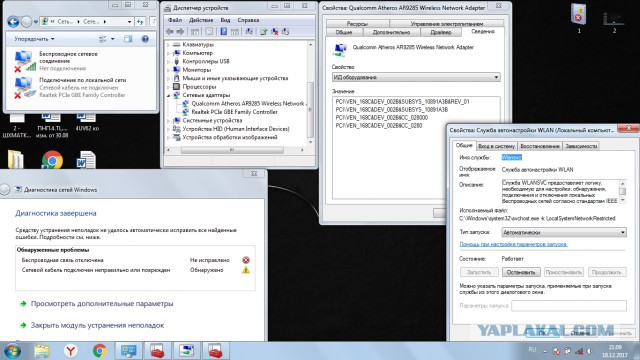640x360 pixels.
Task: Collapse Сетевые адаптеры node
Action: 168,95
